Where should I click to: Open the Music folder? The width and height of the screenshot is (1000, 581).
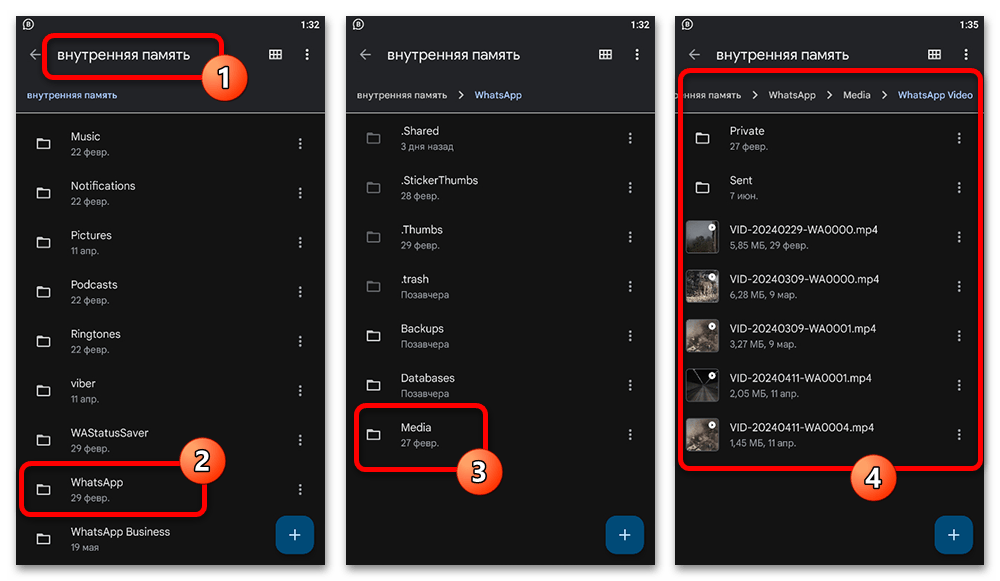coord(170,143)
